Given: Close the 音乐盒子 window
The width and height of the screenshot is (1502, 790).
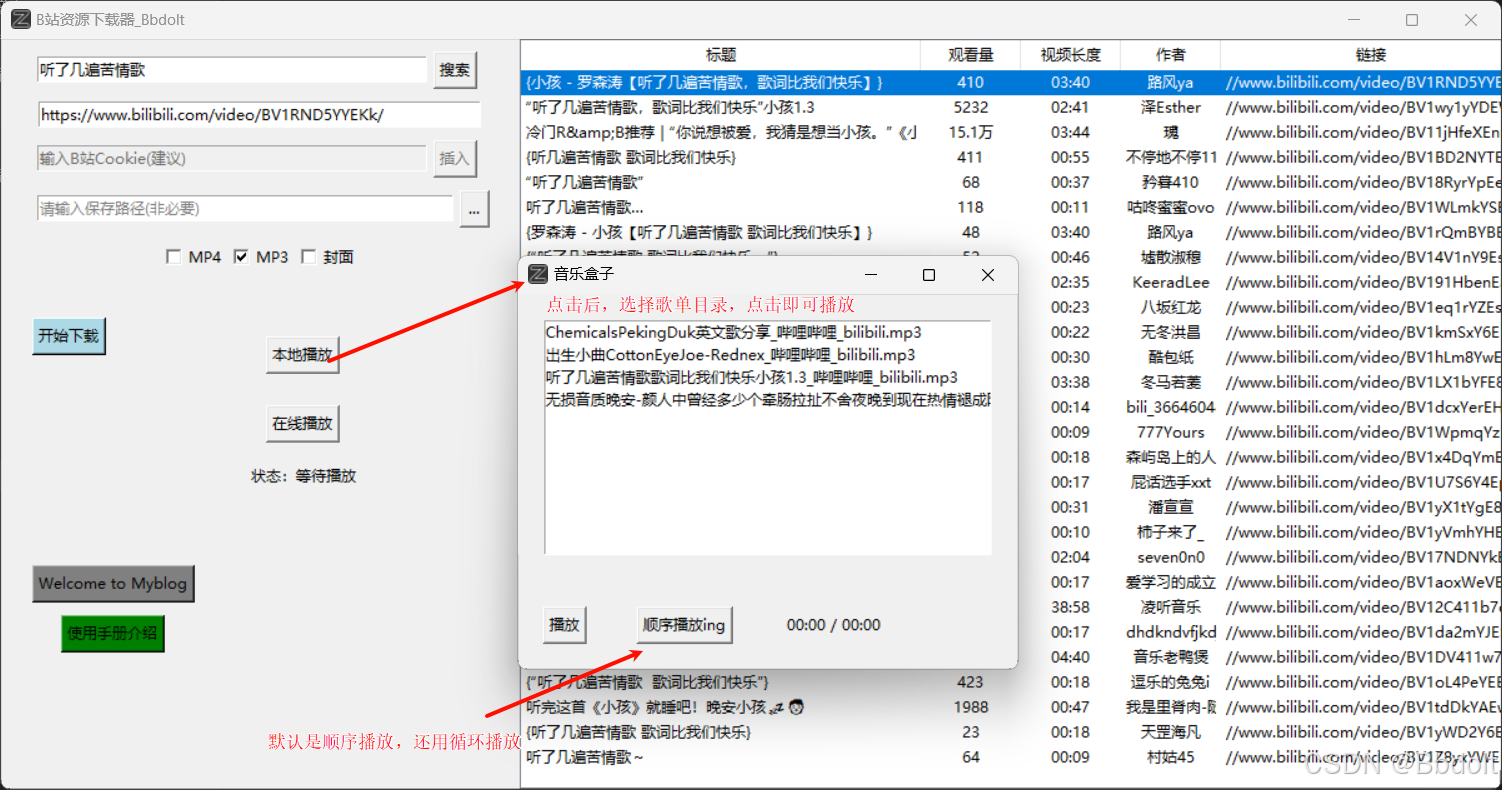Looking at the screenshot, I should click(988, 275).
